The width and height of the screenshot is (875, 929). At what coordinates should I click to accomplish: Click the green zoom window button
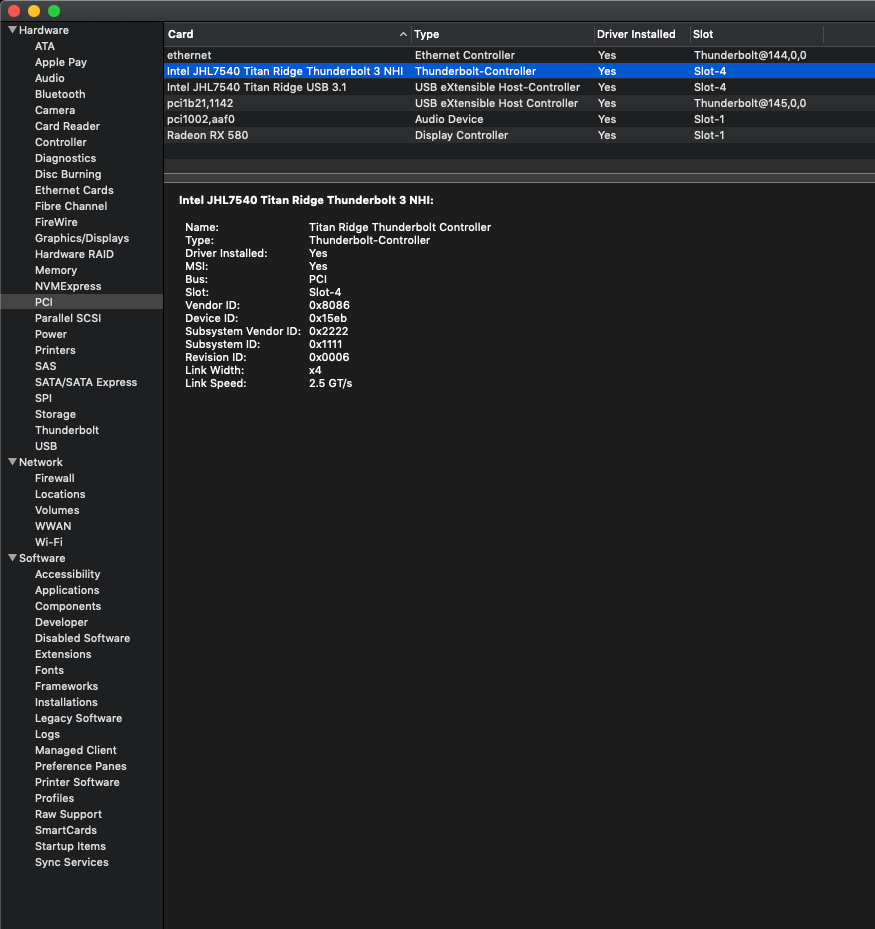pos(54,11)
